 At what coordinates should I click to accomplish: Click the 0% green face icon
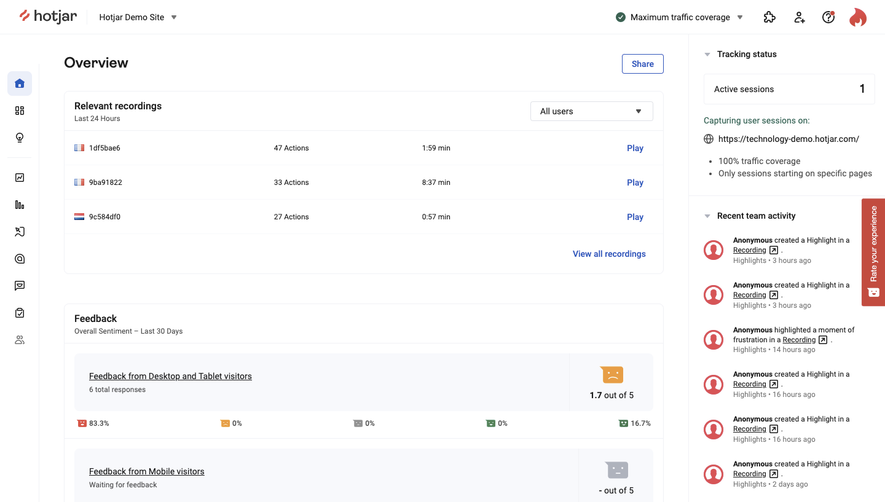click(490, 423)
